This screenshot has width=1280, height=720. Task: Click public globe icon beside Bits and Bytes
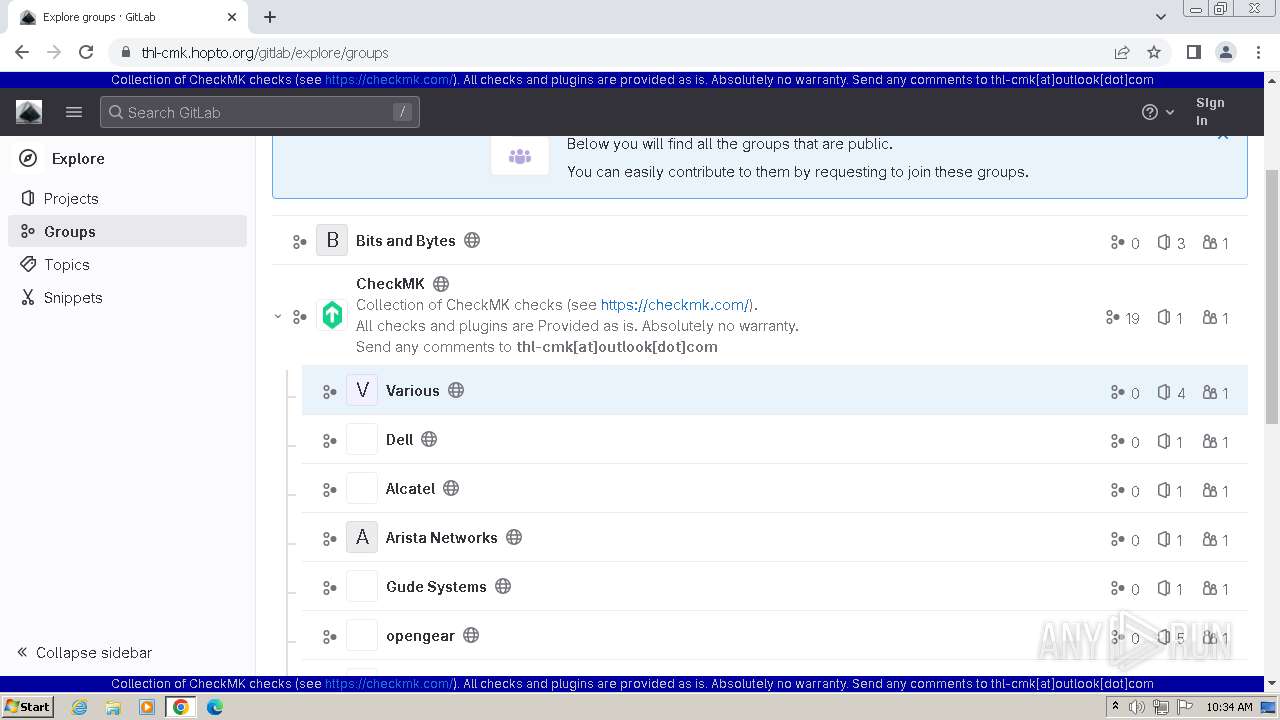[473, 240]
